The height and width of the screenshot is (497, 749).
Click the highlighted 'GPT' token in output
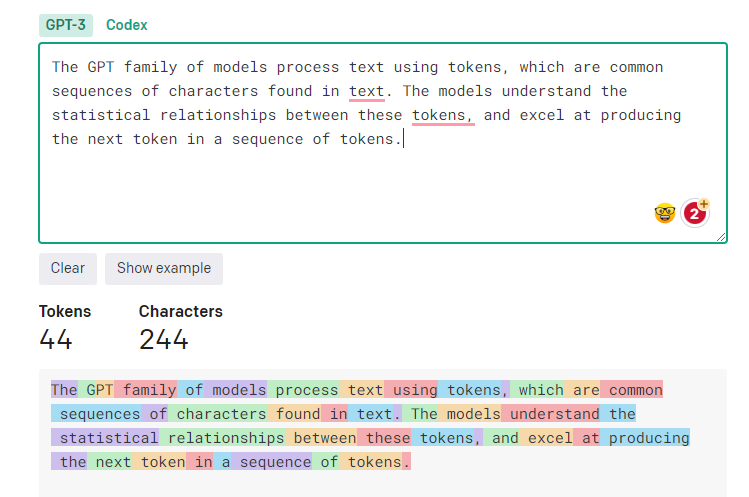coord(96,390)
